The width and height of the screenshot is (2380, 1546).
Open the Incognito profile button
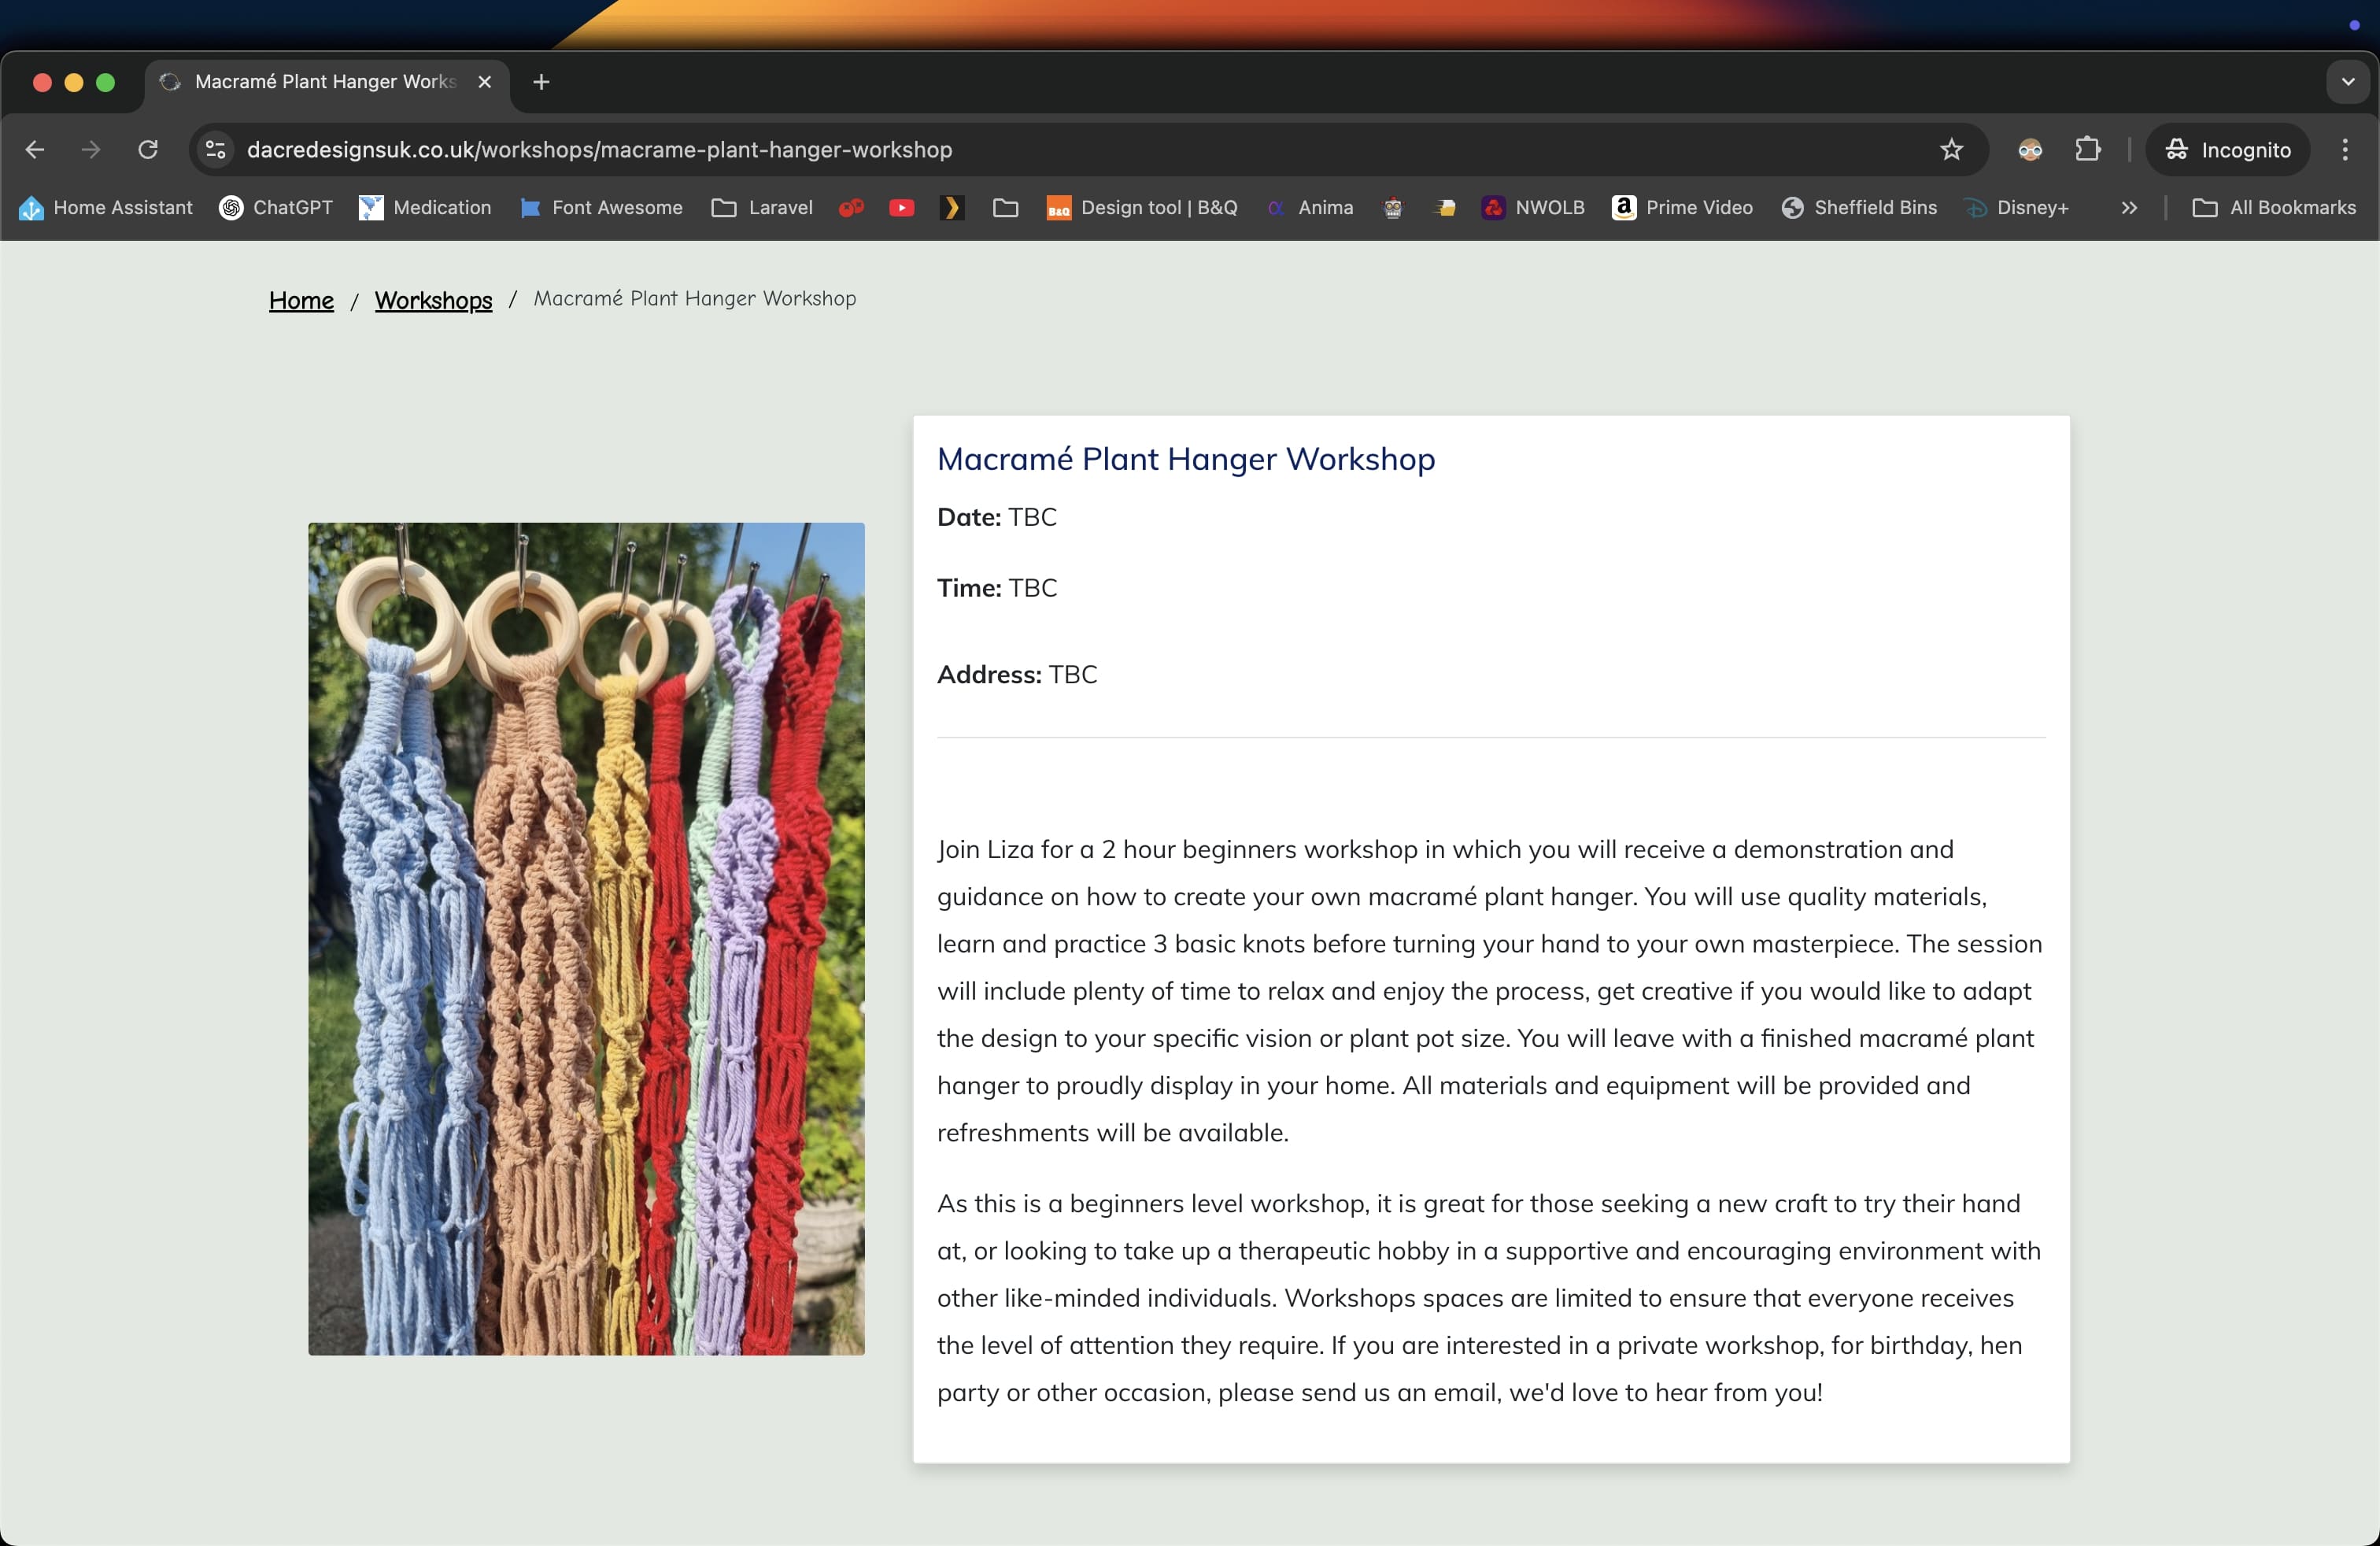click(x=2227, y=150)
